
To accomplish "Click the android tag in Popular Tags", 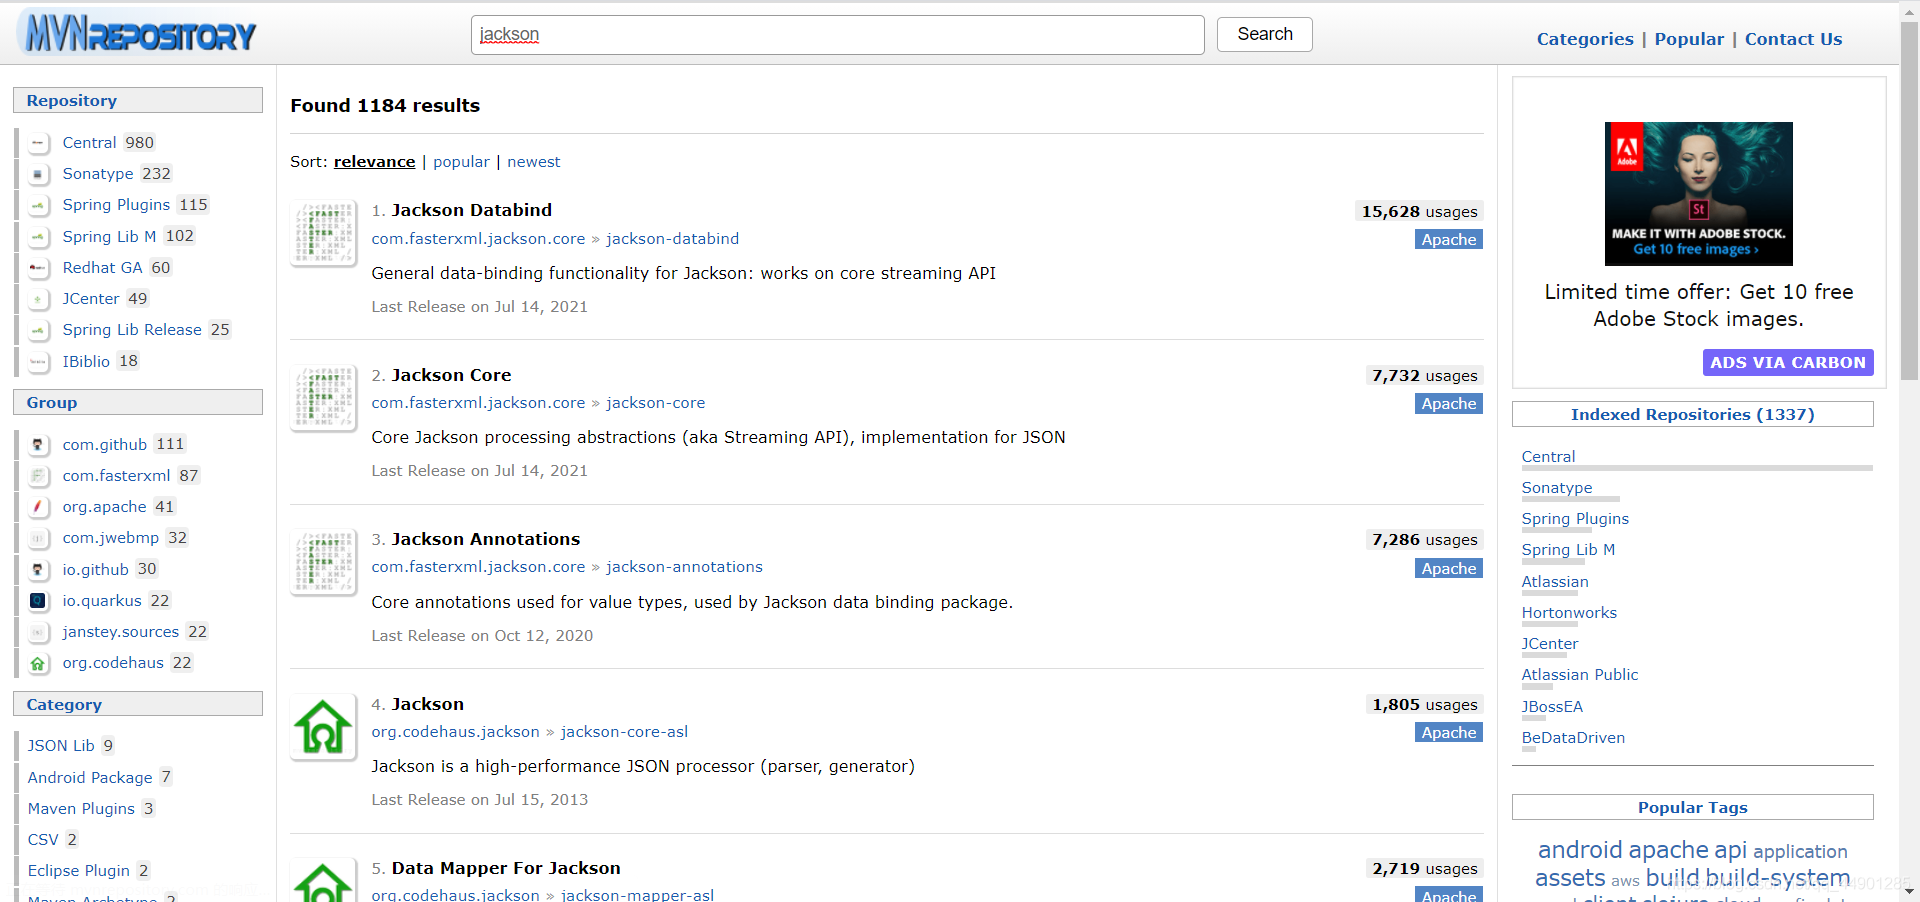I will click(1580, 850).
